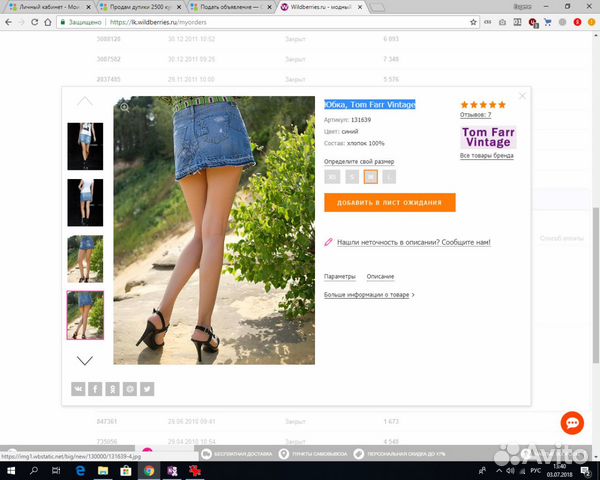This screenshot has height=480, width=600.
Task: Click the Tom Farr Vintage brand logo
Action: (488, 137)
